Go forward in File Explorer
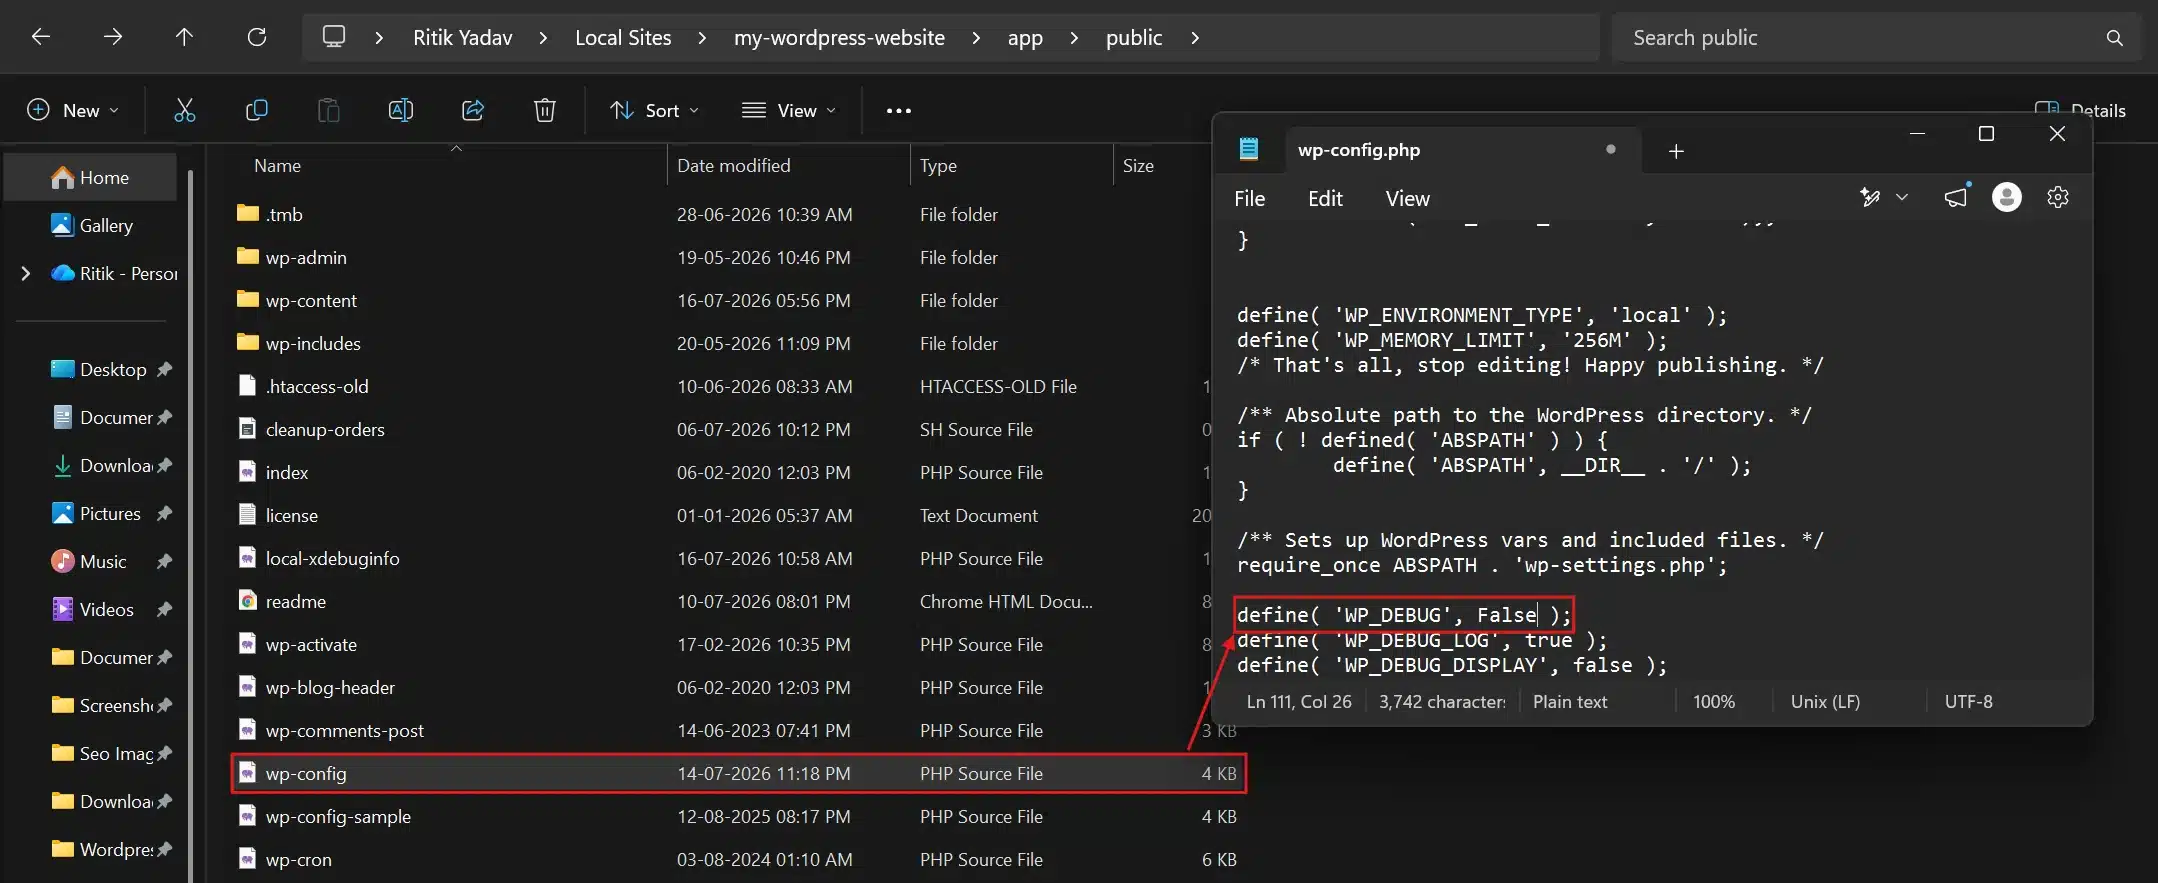2158x883 pixels. point(113,37)
